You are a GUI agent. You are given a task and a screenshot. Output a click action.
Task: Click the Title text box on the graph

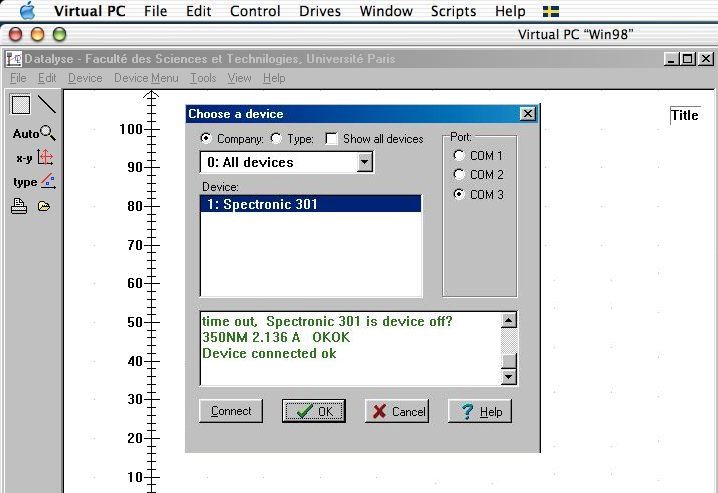pyautogui.click(x=685, y=115)
